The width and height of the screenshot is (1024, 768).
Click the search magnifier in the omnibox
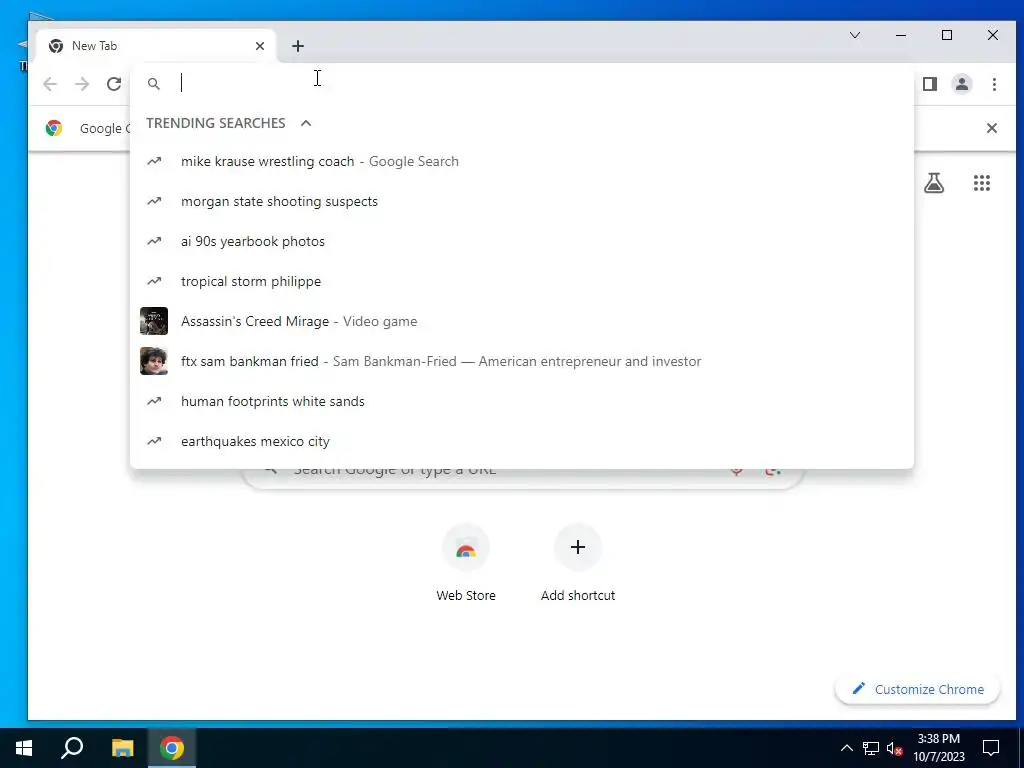tap(153, 84)
